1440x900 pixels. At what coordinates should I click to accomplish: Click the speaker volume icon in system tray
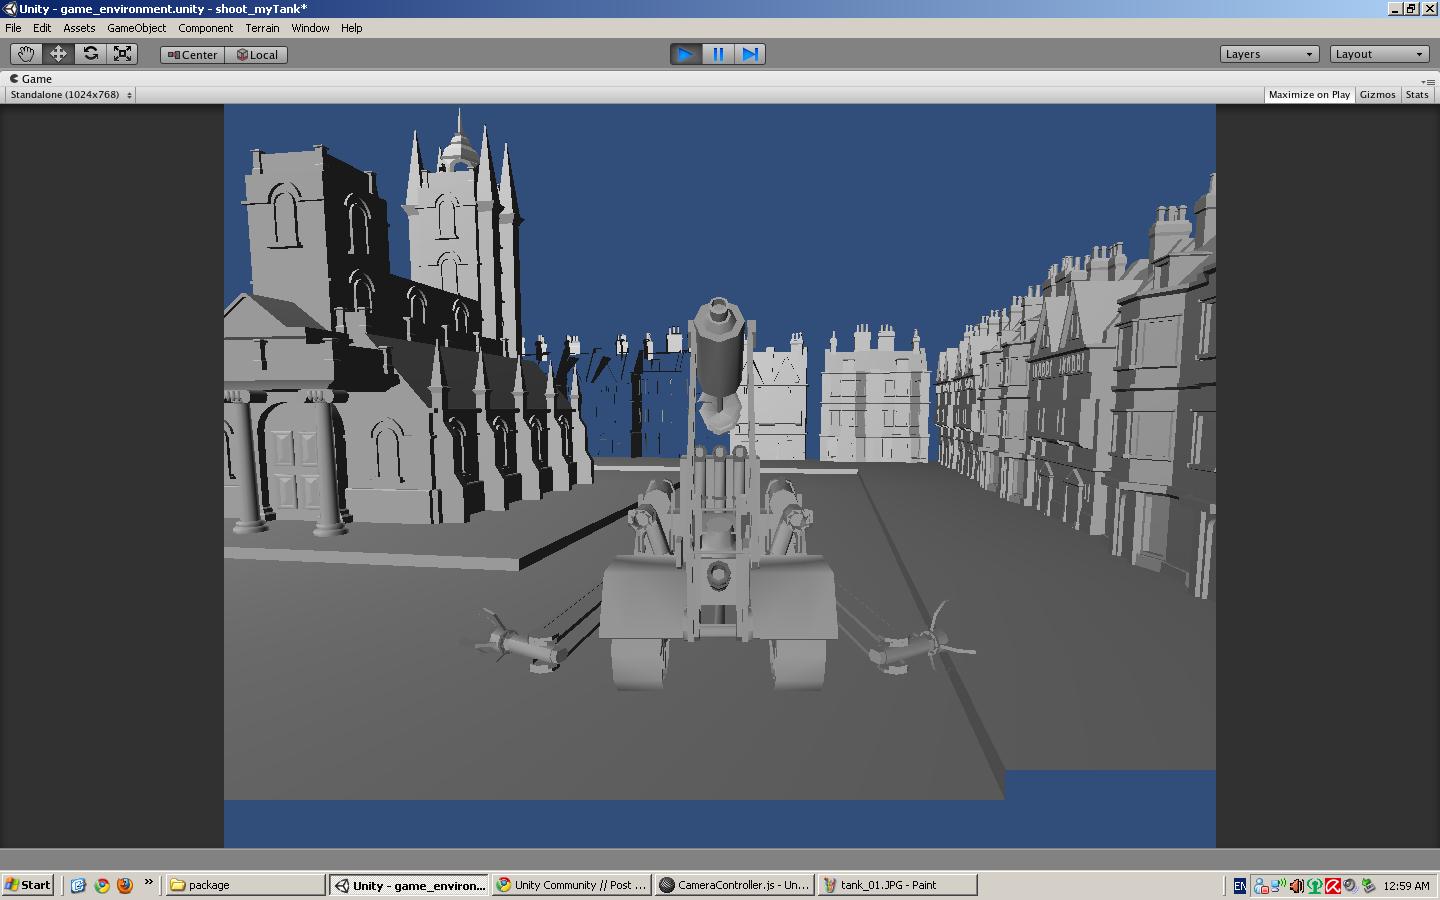1296,885
